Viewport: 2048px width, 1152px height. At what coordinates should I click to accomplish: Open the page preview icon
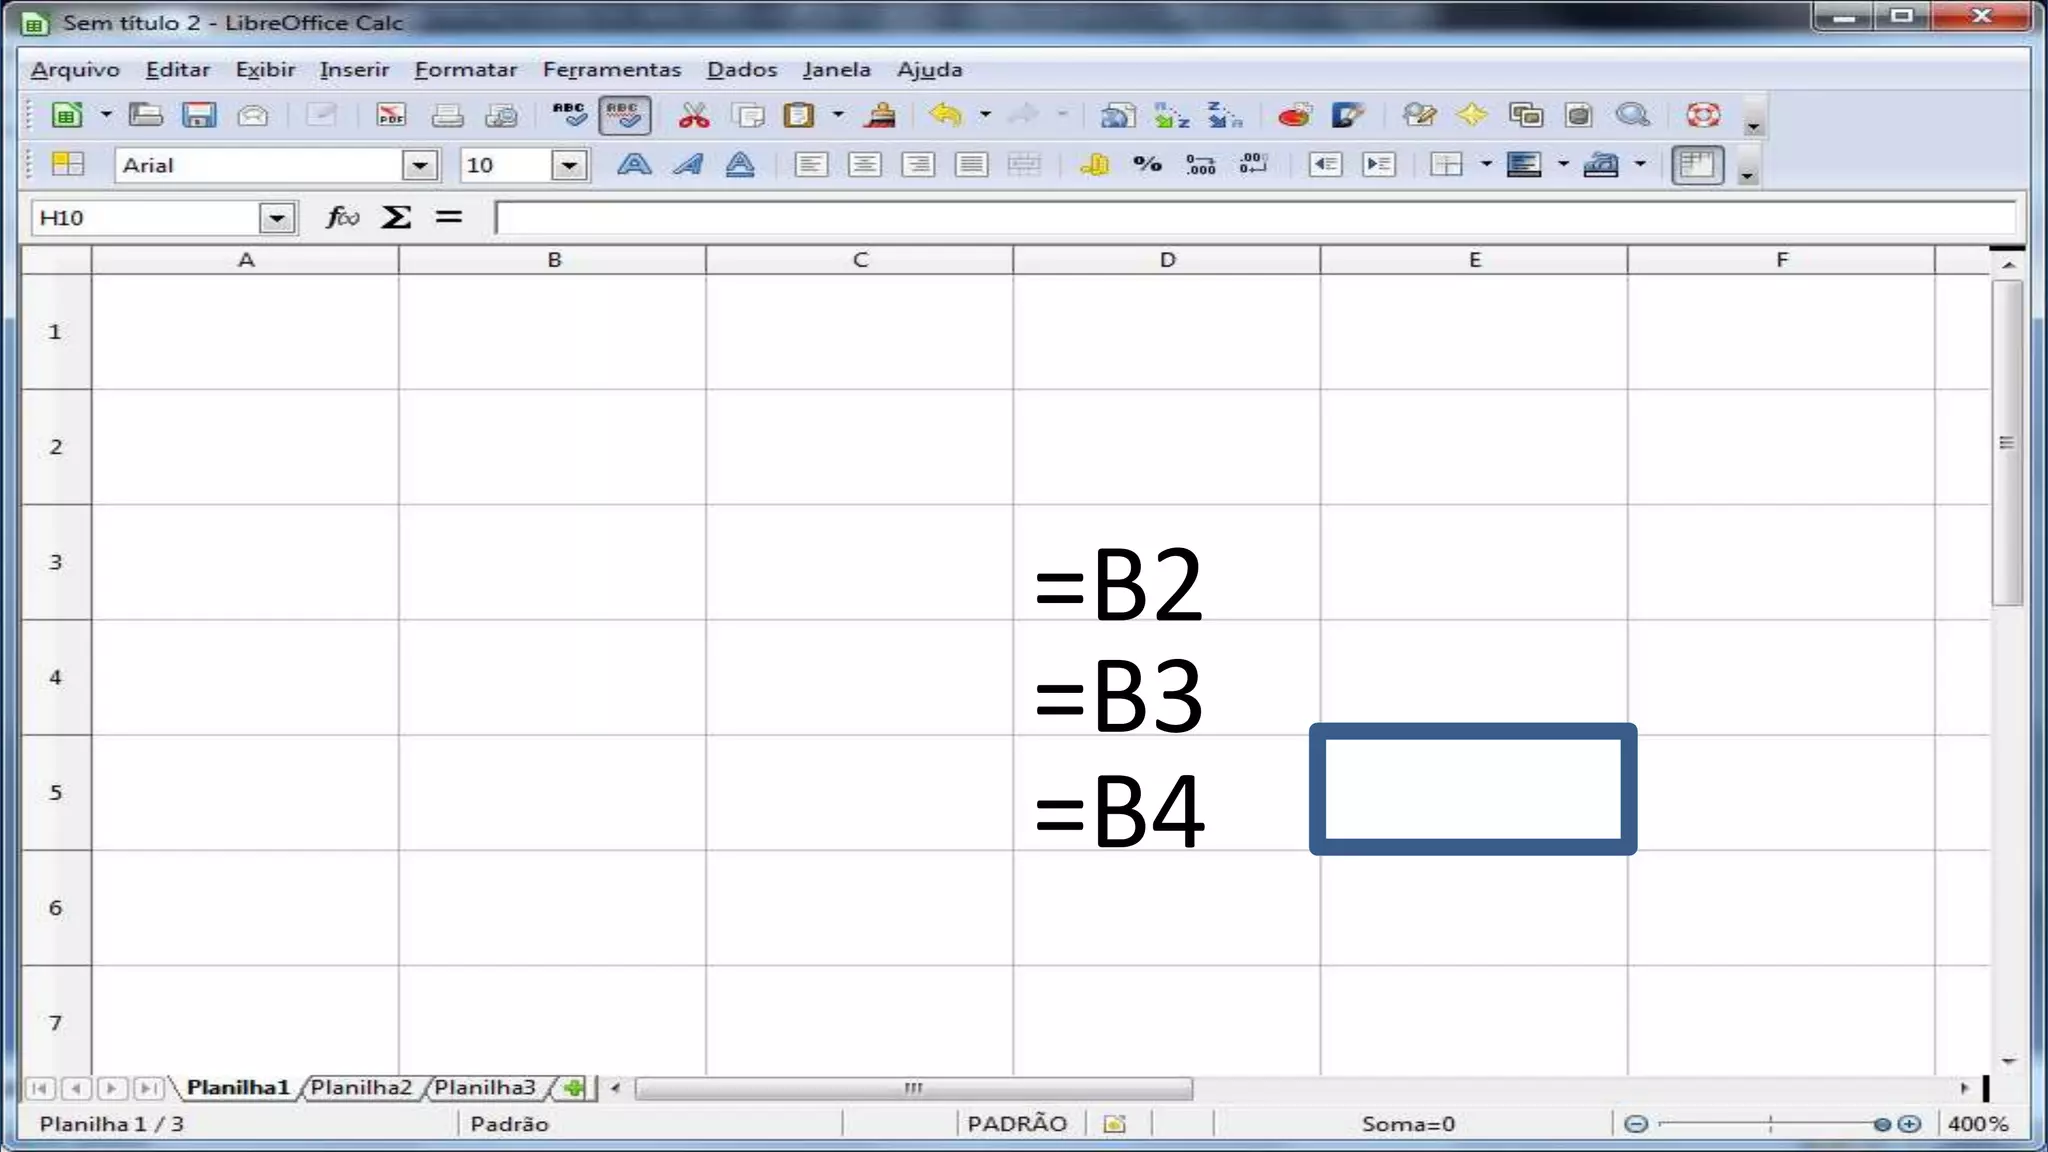501,115
